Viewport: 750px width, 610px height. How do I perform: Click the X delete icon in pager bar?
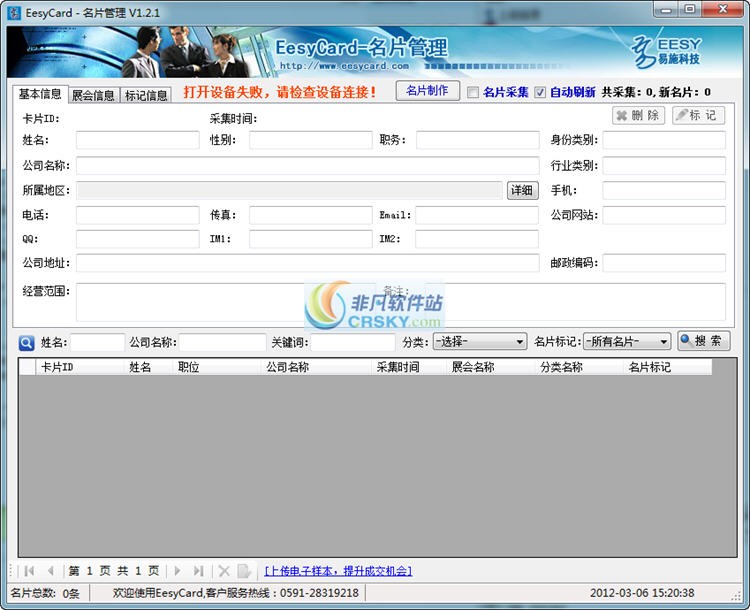pyautogui.click(x=224, y=570)
